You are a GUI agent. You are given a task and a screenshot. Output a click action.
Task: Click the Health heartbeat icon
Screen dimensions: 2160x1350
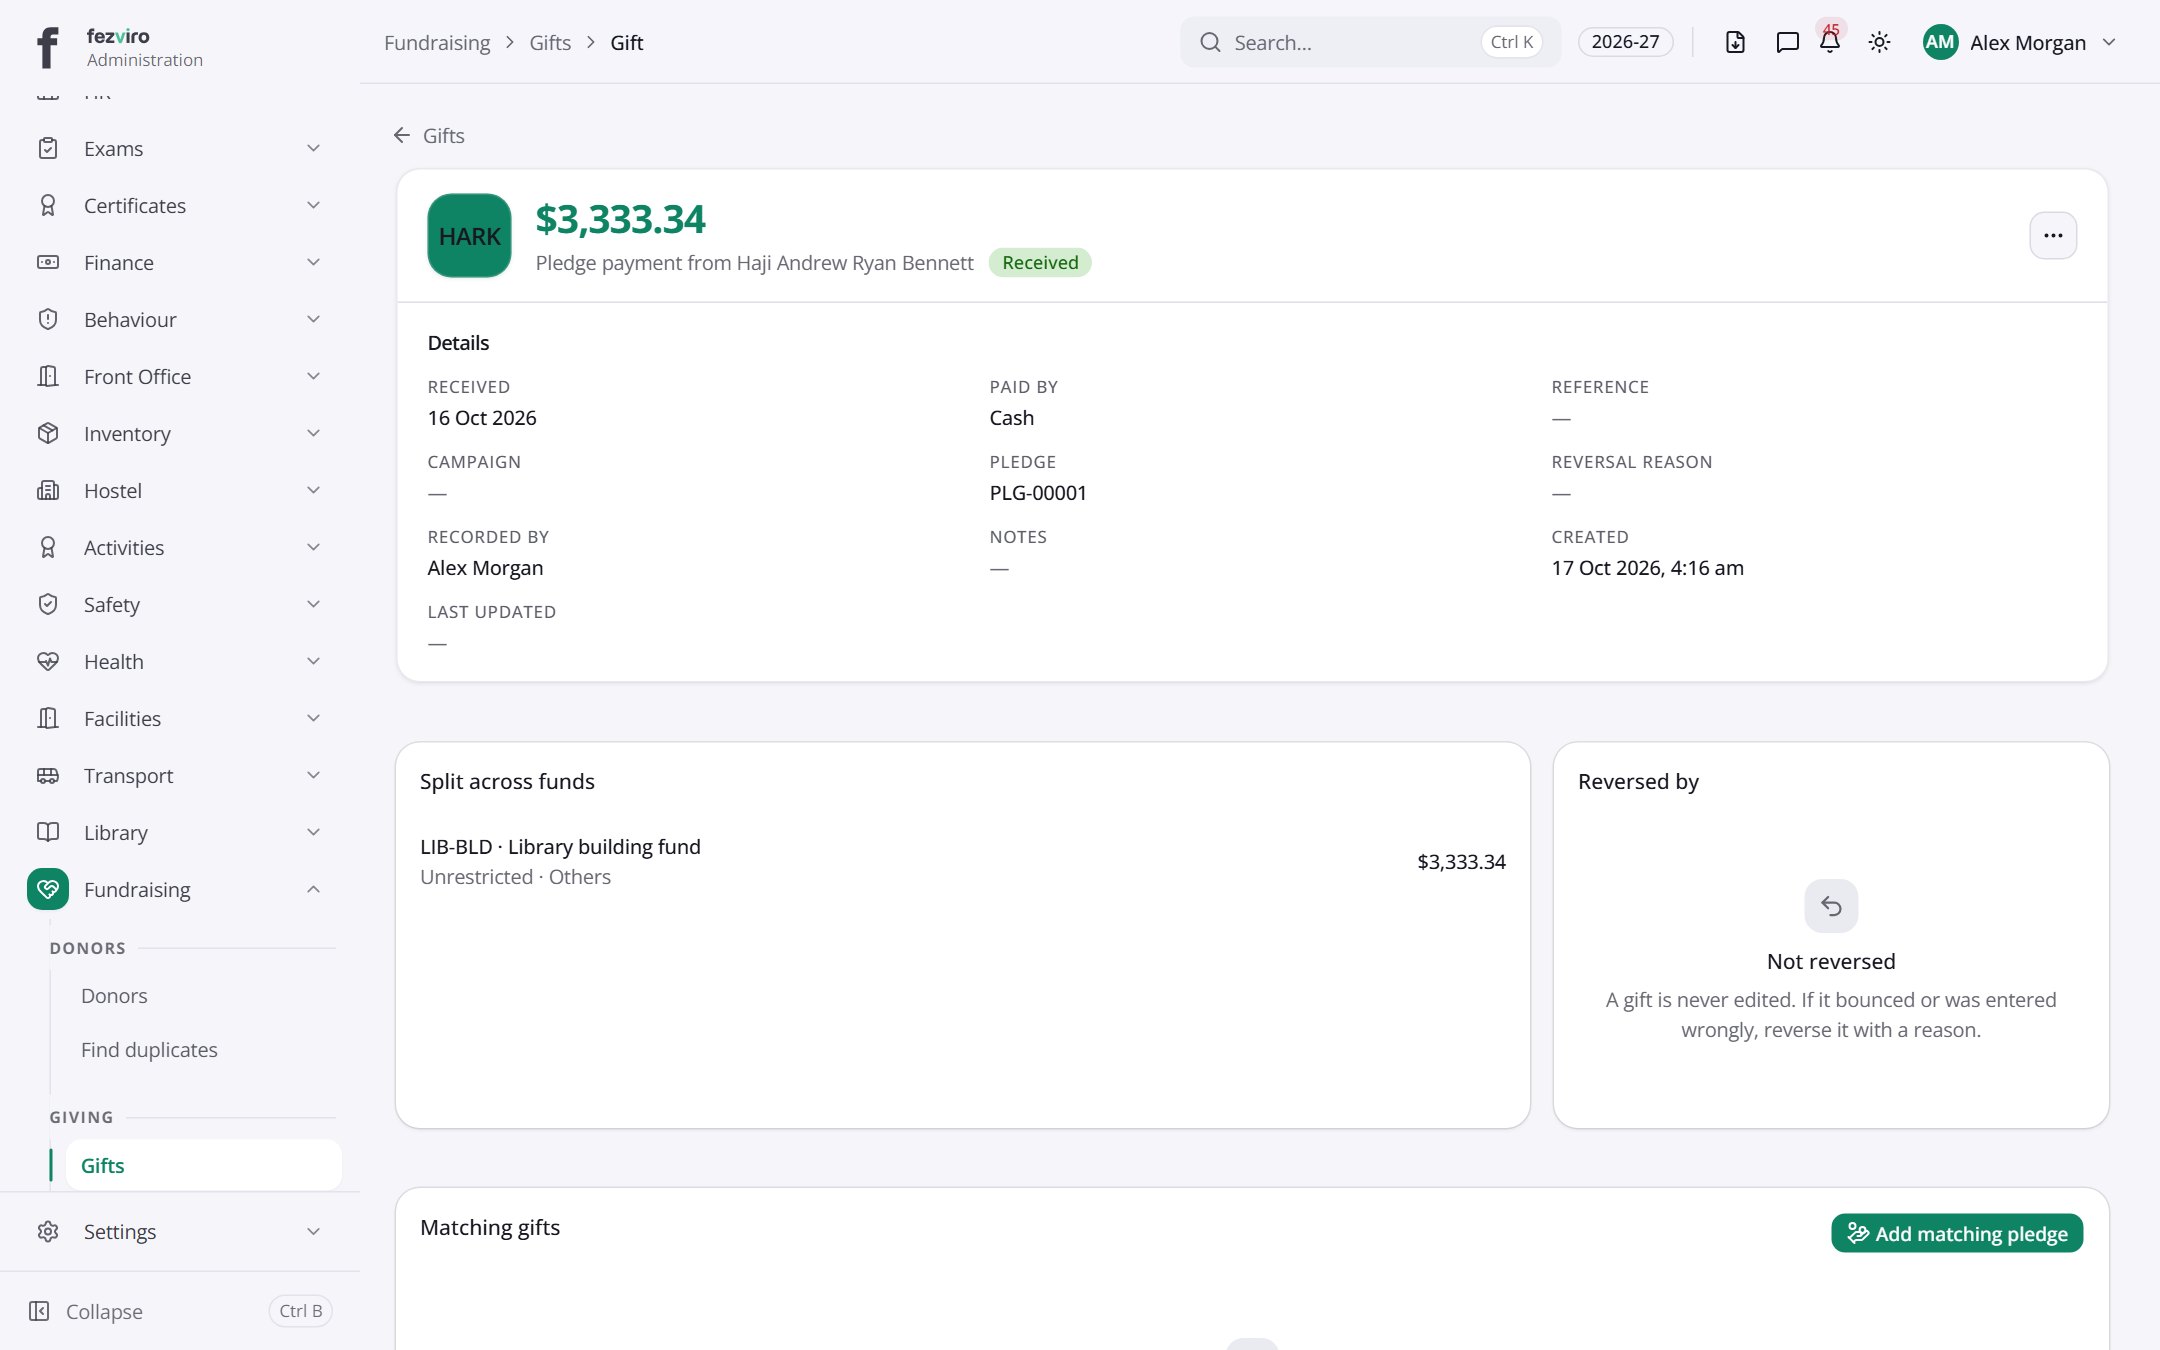click(x=48, y=662)
